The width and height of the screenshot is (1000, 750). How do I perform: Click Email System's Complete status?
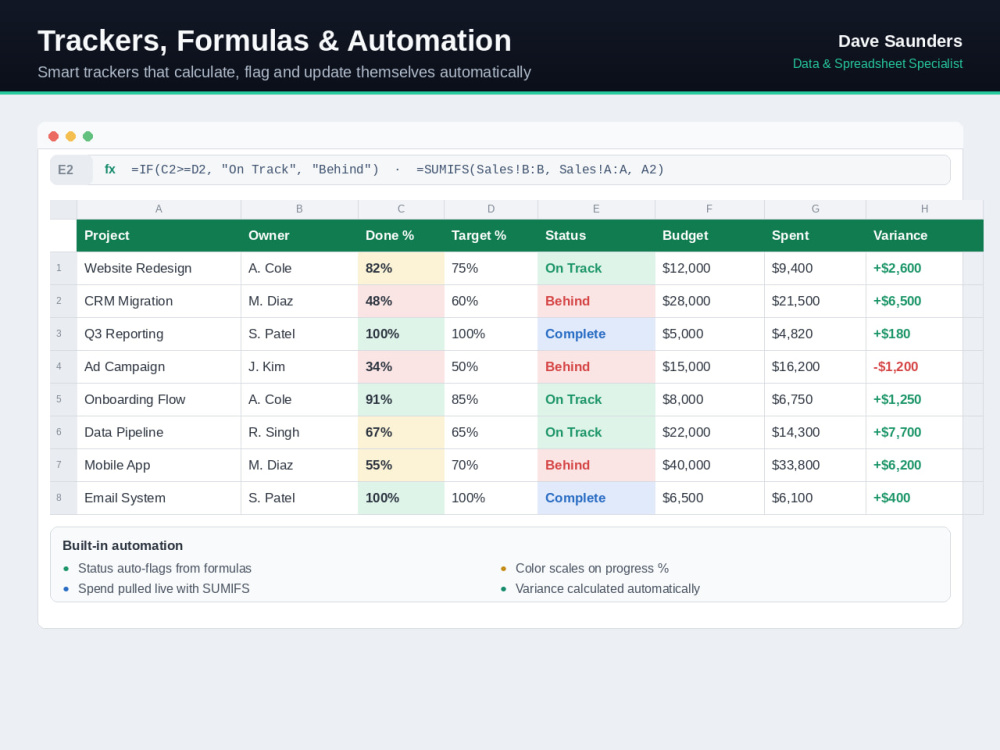[x=596, y=498]
